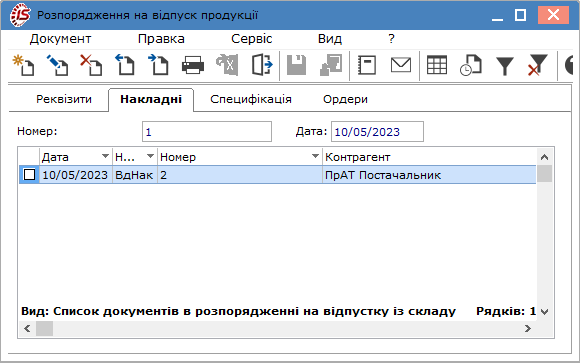Image resolution: width=580 pixels, height=363 pixels.
Task: Clear filter with crossed funnel icon
Action: pos(537,65)
